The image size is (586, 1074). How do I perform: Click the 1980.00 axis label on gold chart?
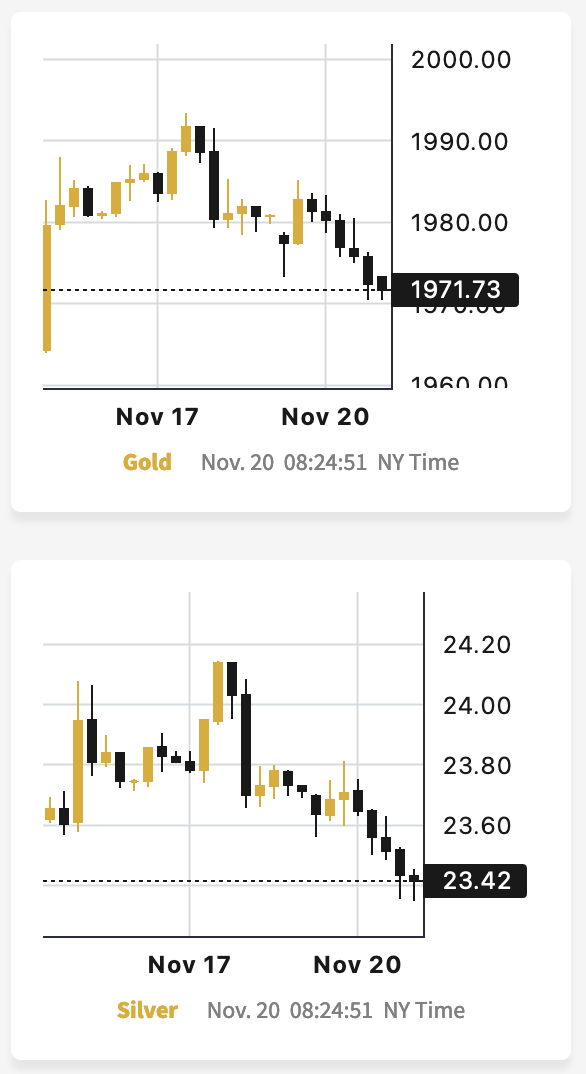pos(461,223)
